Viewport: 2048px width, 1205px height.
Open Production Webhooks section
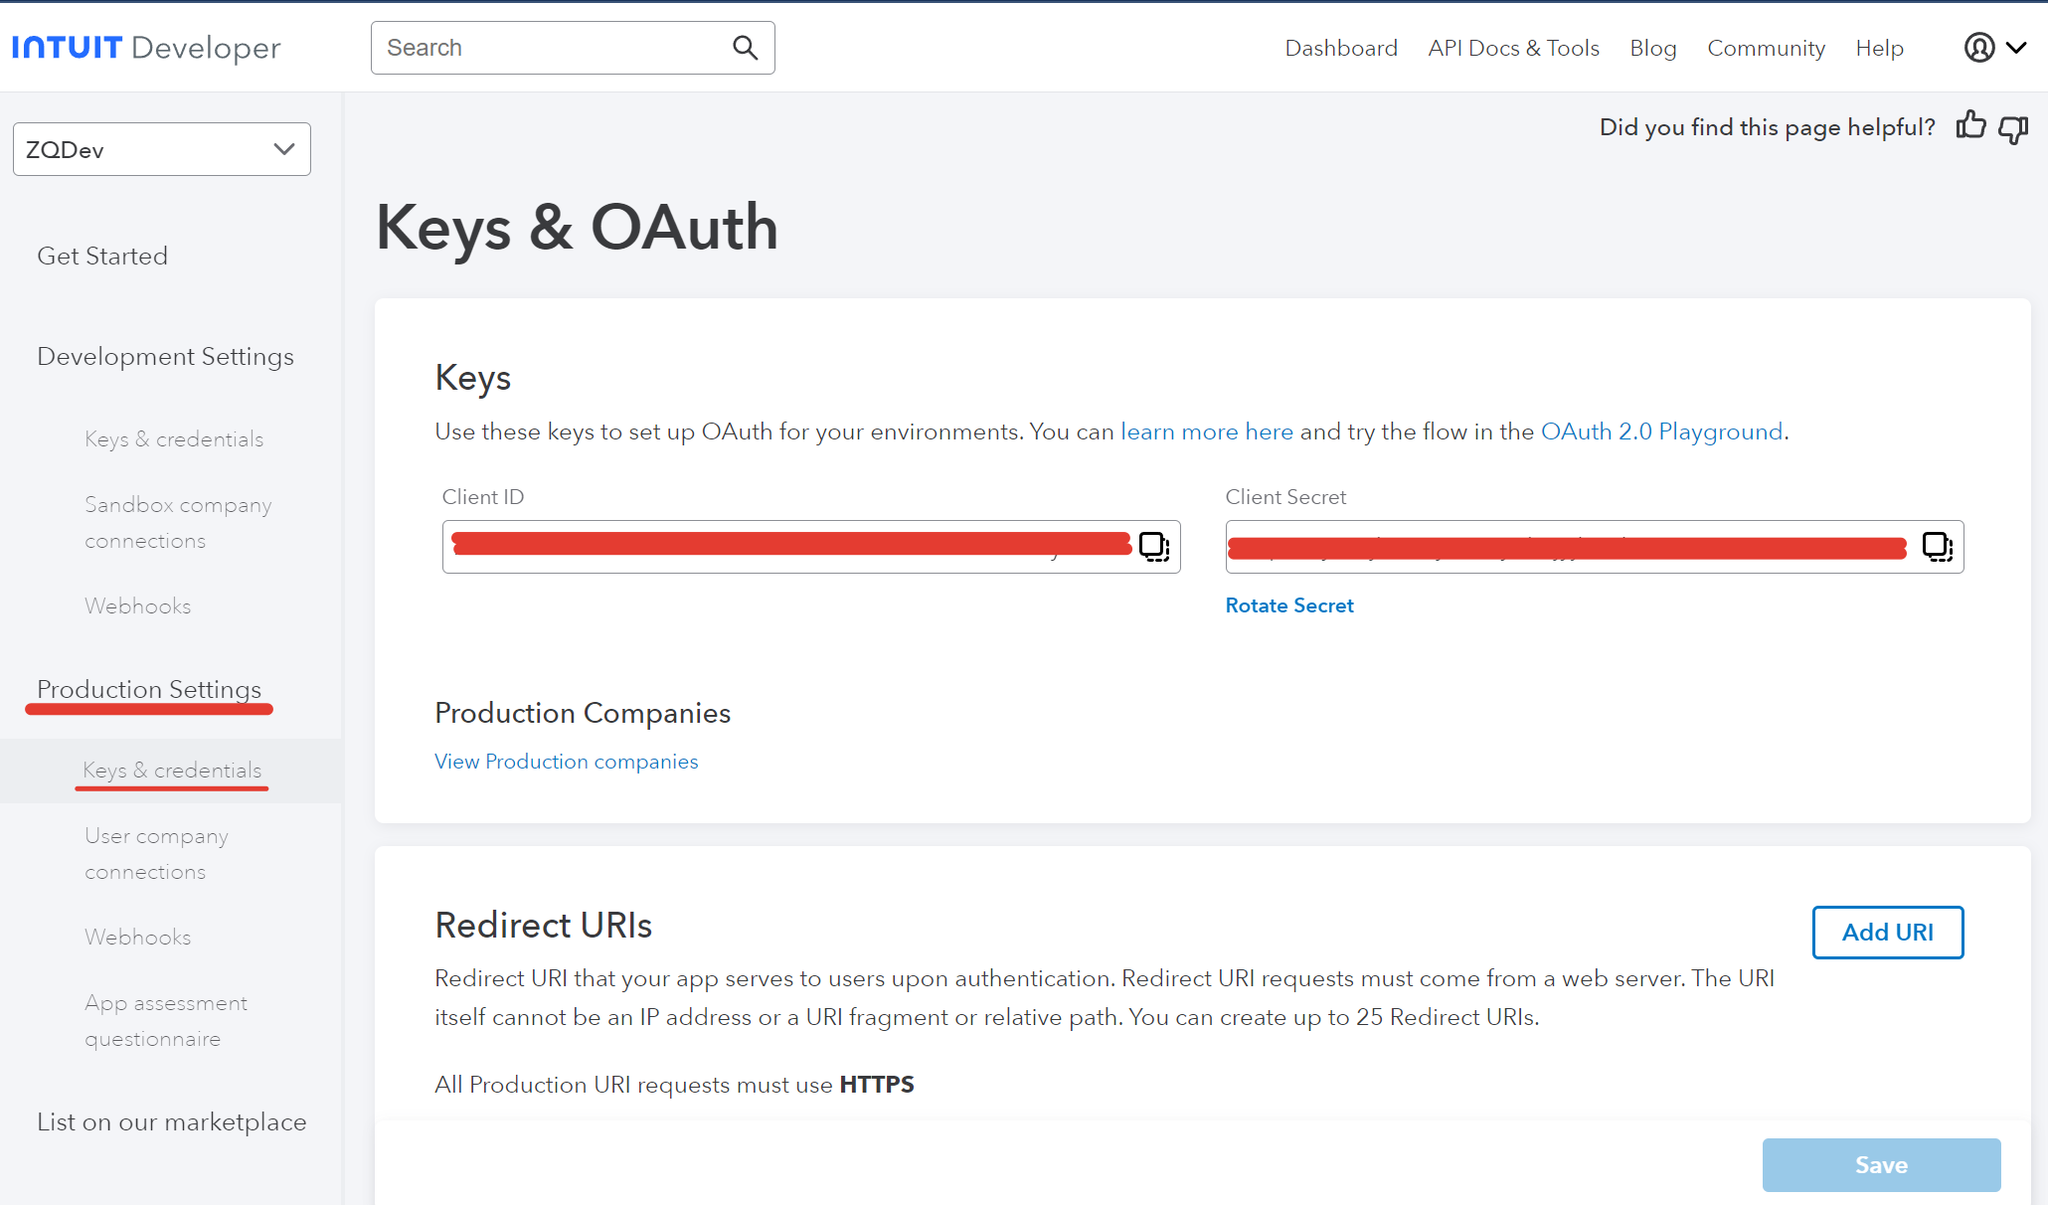137,937
